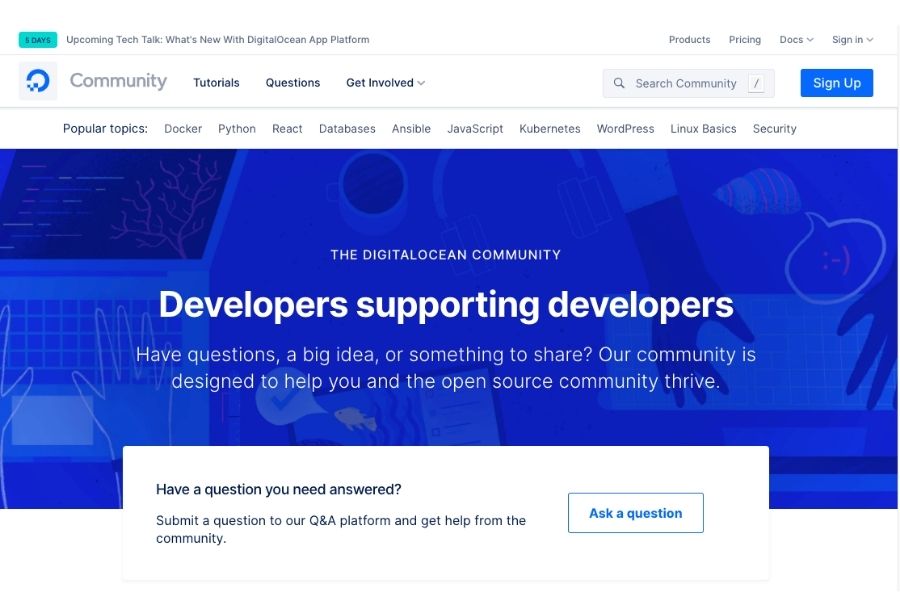Select the Docker popular topic
This screenshot has width=900, height=600.
tap(183, 129)
